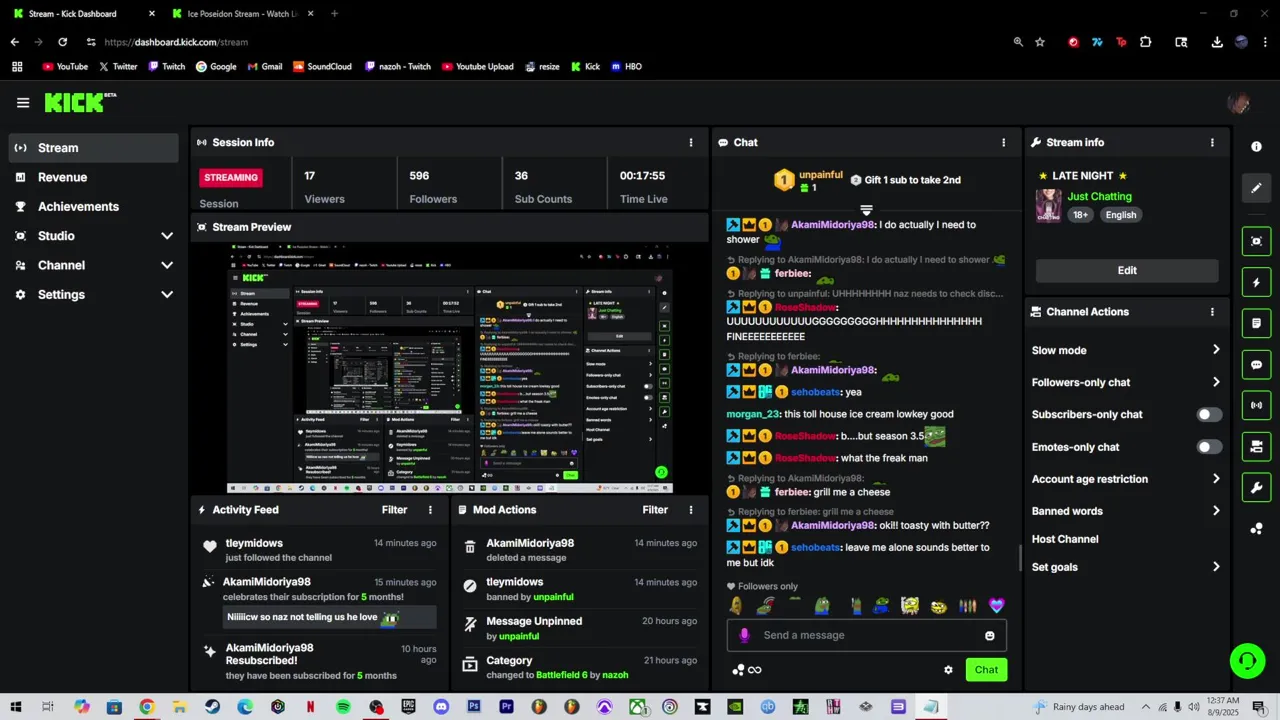The height and width of the screenshot is (720, 1280).
Task: Click Battlefield 6 category link
Action: pos(562,675)
